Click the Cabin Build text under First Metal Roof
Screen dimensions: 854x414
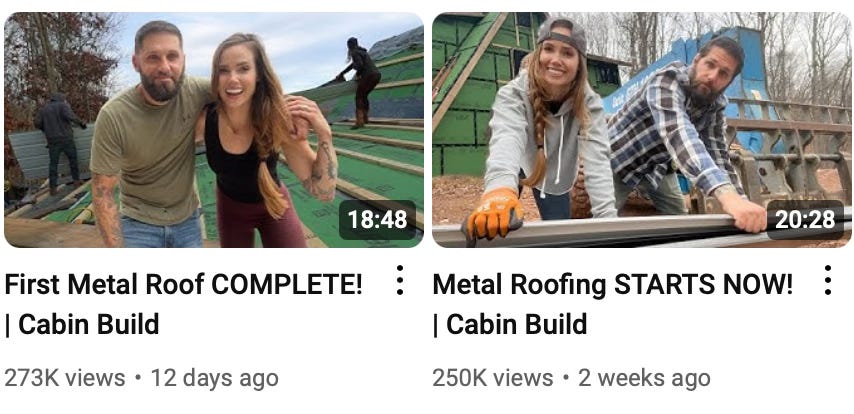coord(88,324)
